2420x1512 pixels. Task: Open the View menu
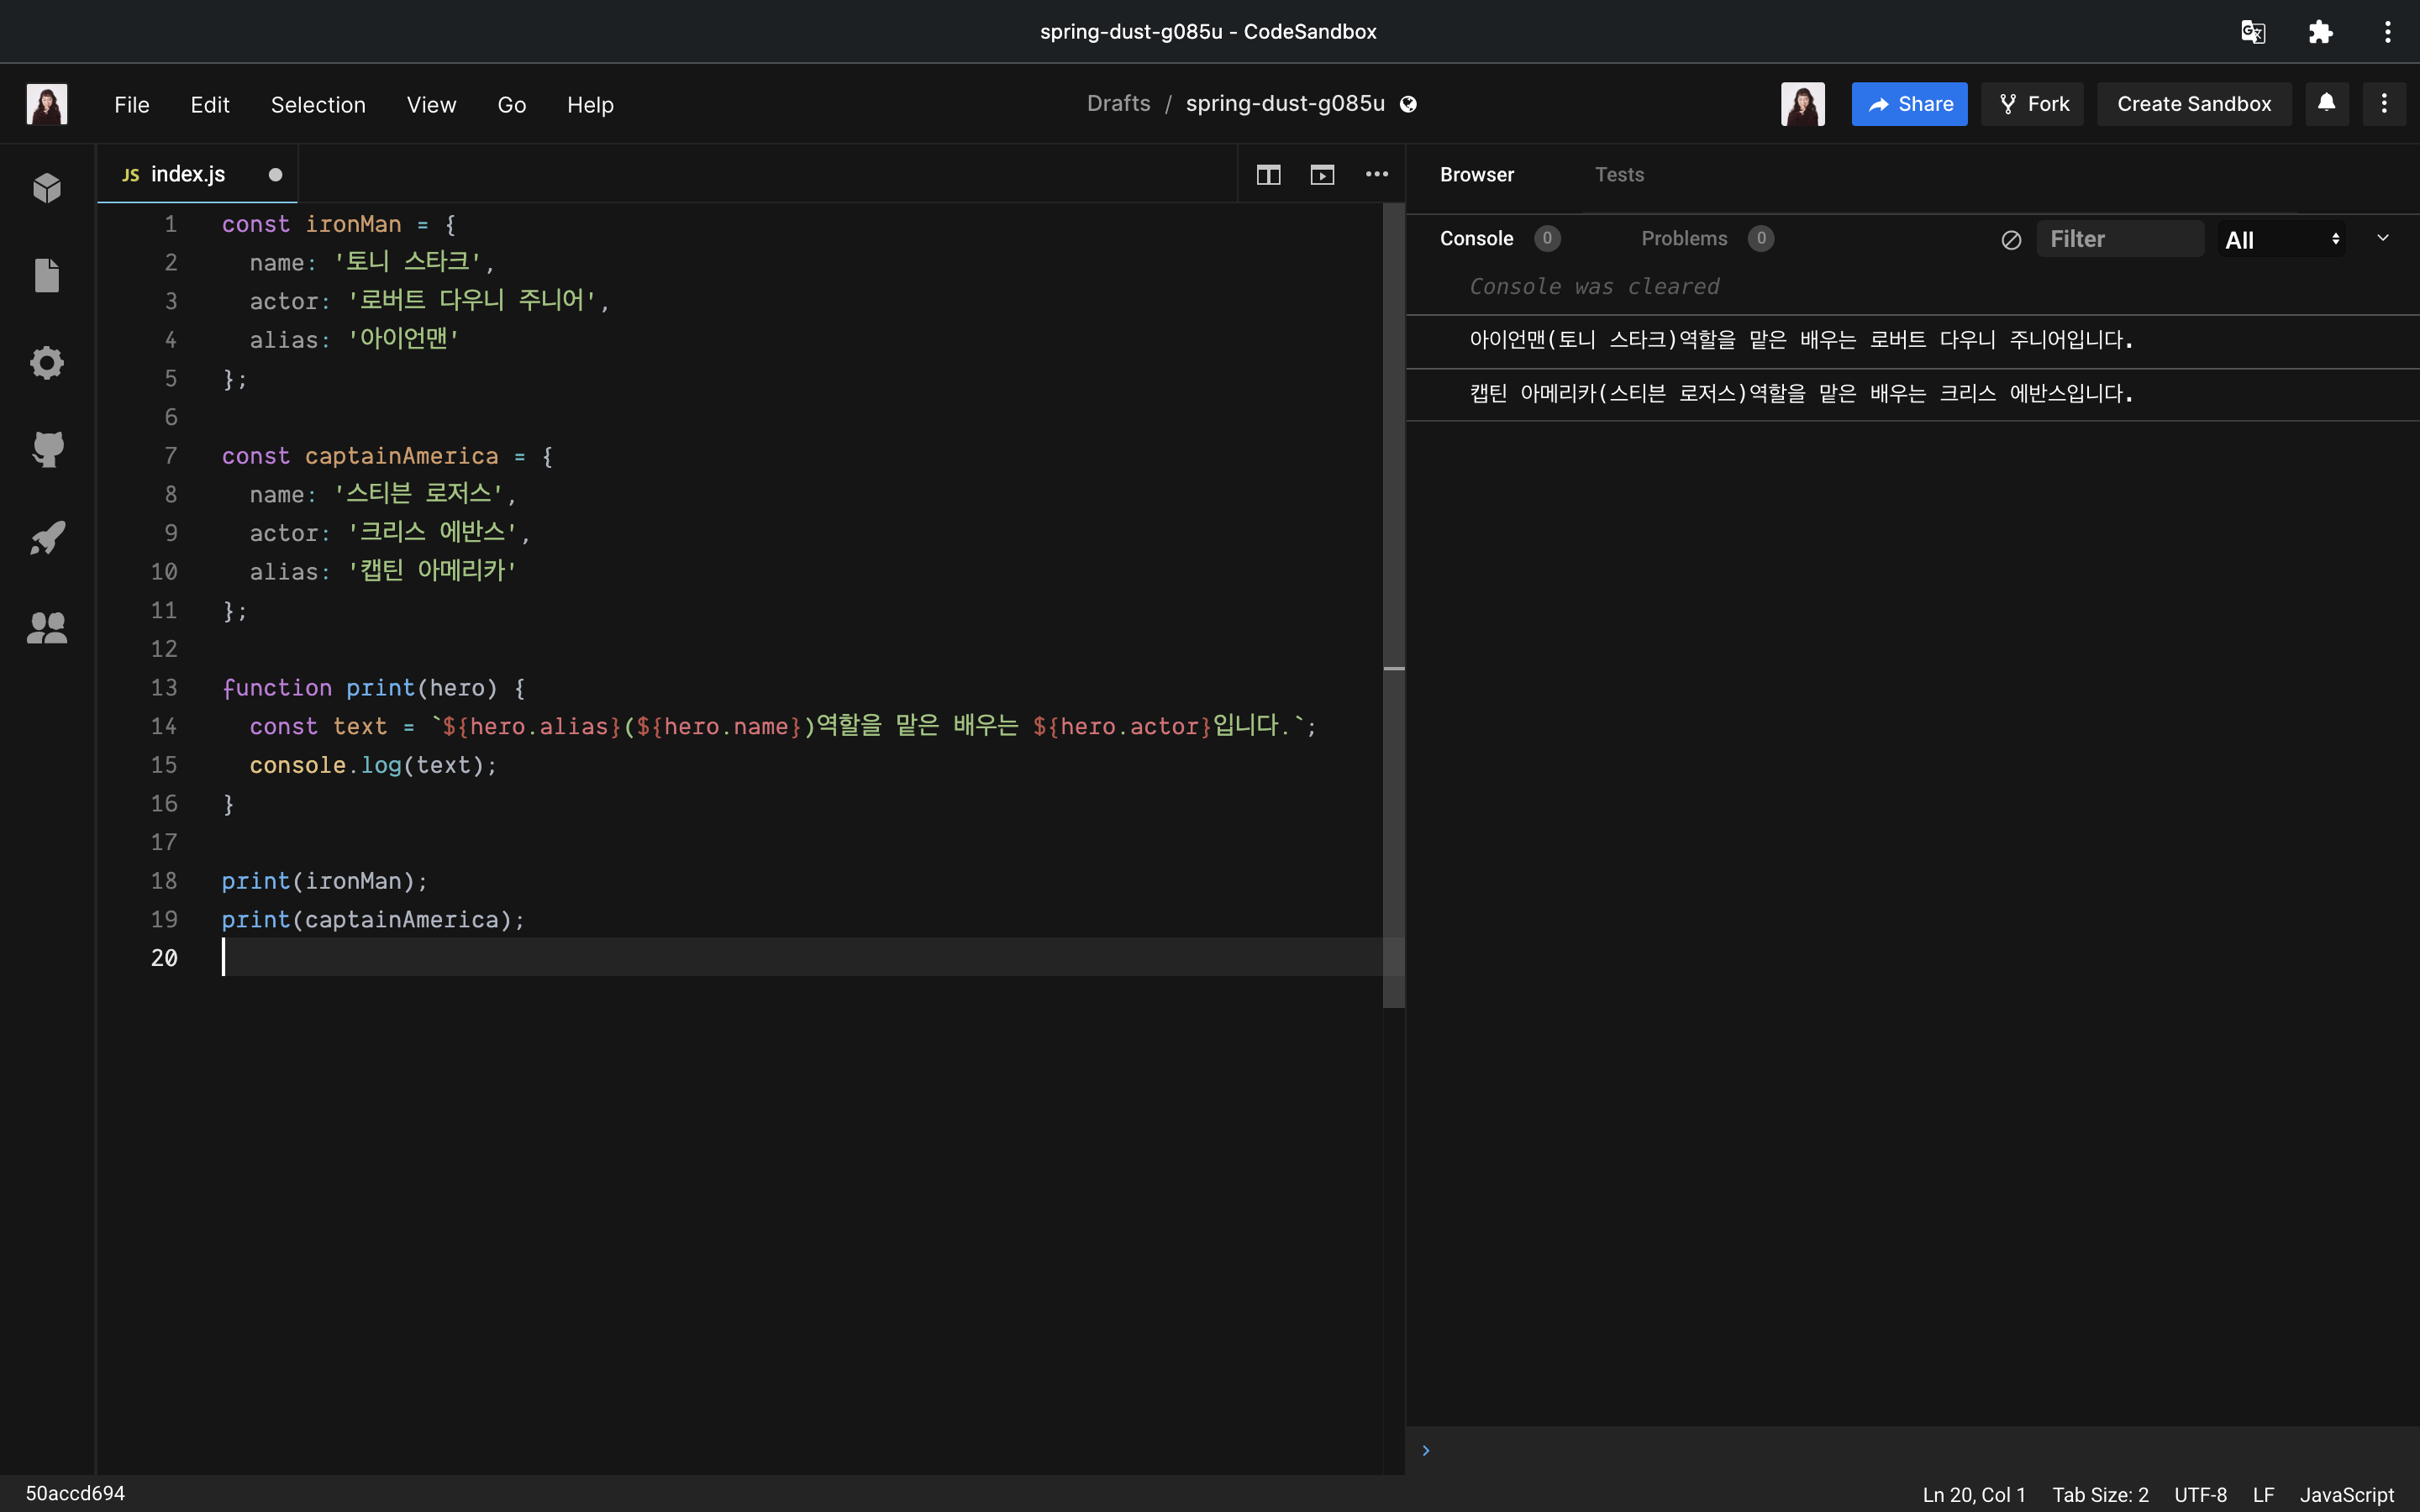click(431, 105)
